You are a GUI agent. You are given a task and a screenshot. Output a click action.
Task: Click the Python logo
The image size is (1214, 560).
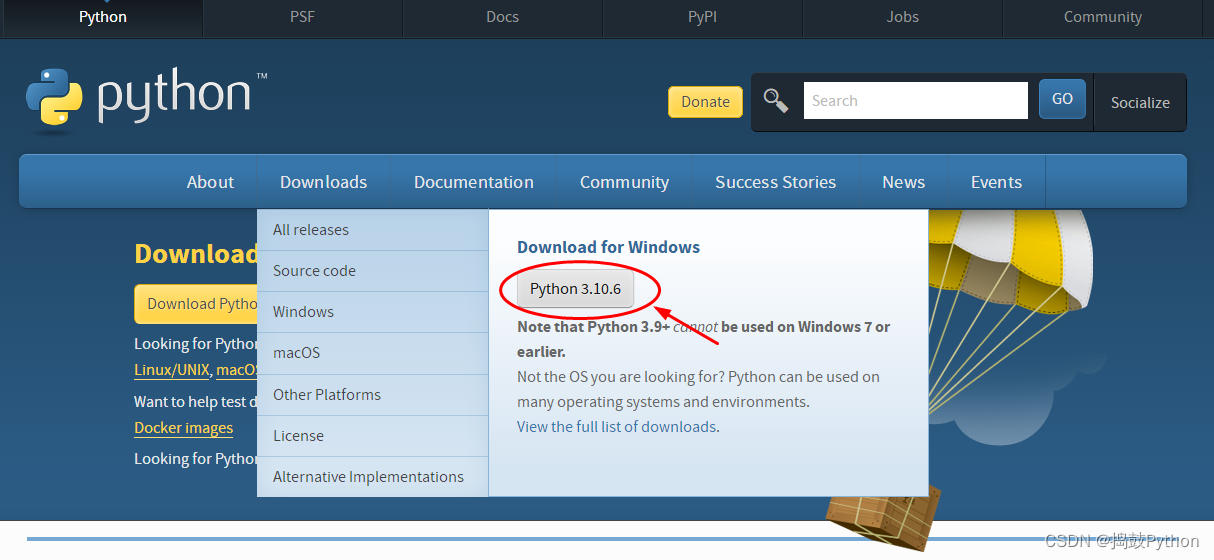[x=147, y=100]
